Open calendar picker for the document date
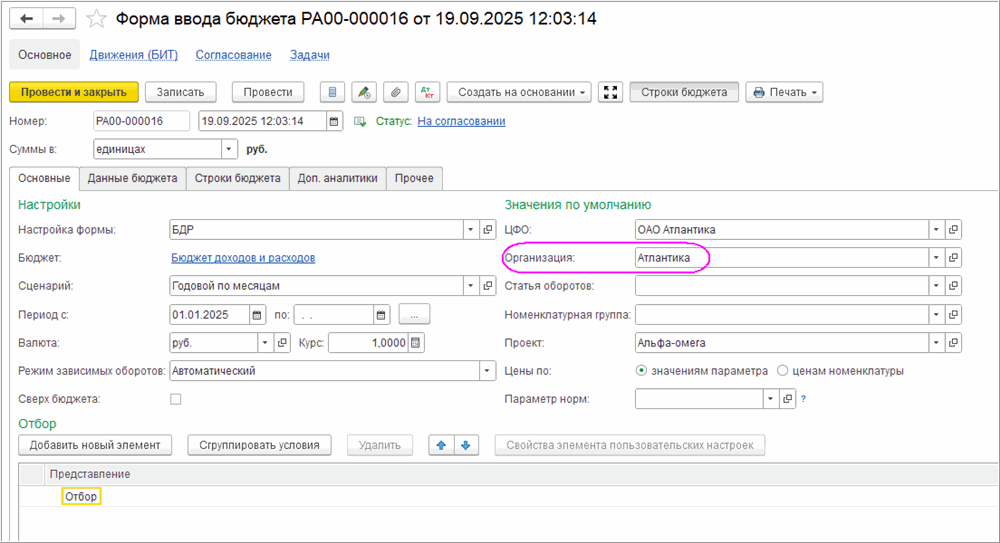 (332, 121)
